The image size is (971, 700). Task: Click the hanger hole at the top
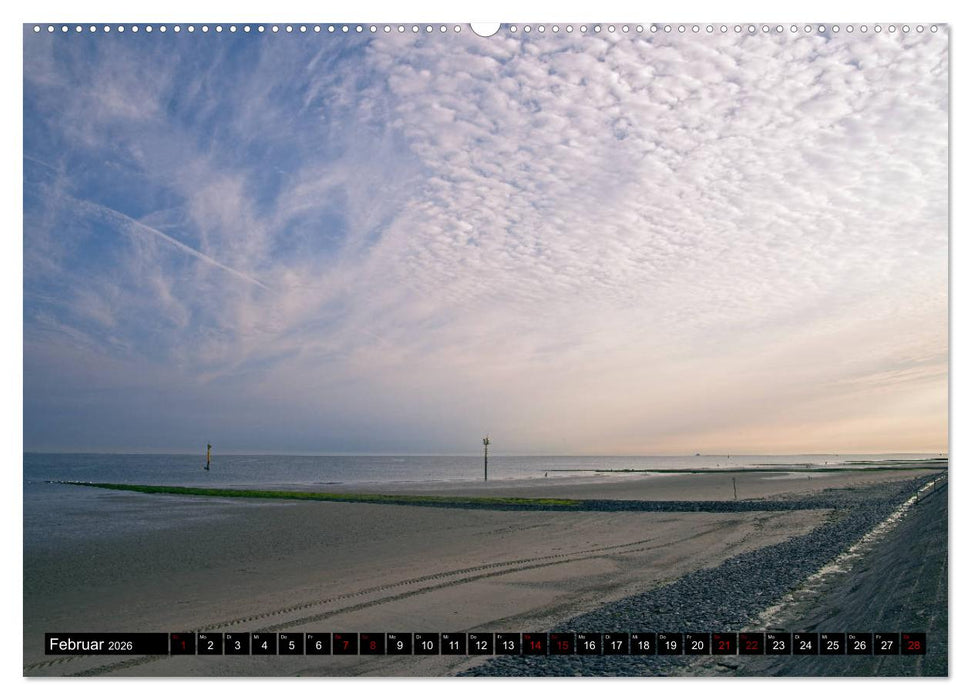(x=485, y=15)
